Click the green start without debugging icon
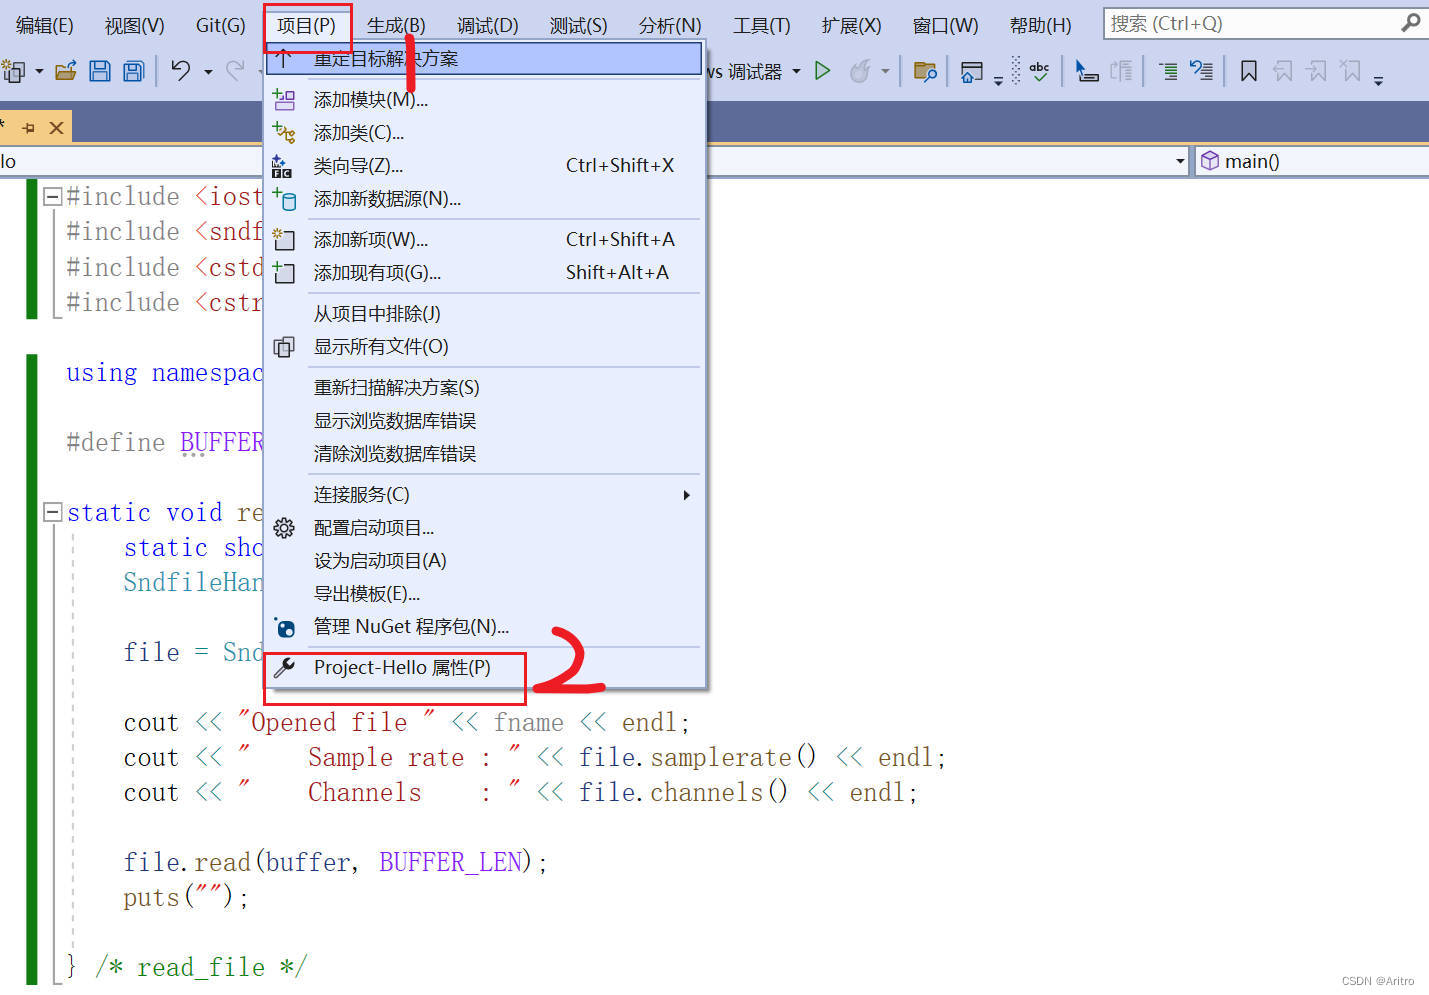Viewport: 1429px width, 995px height. pyautogui.click(x=822, y=71)
